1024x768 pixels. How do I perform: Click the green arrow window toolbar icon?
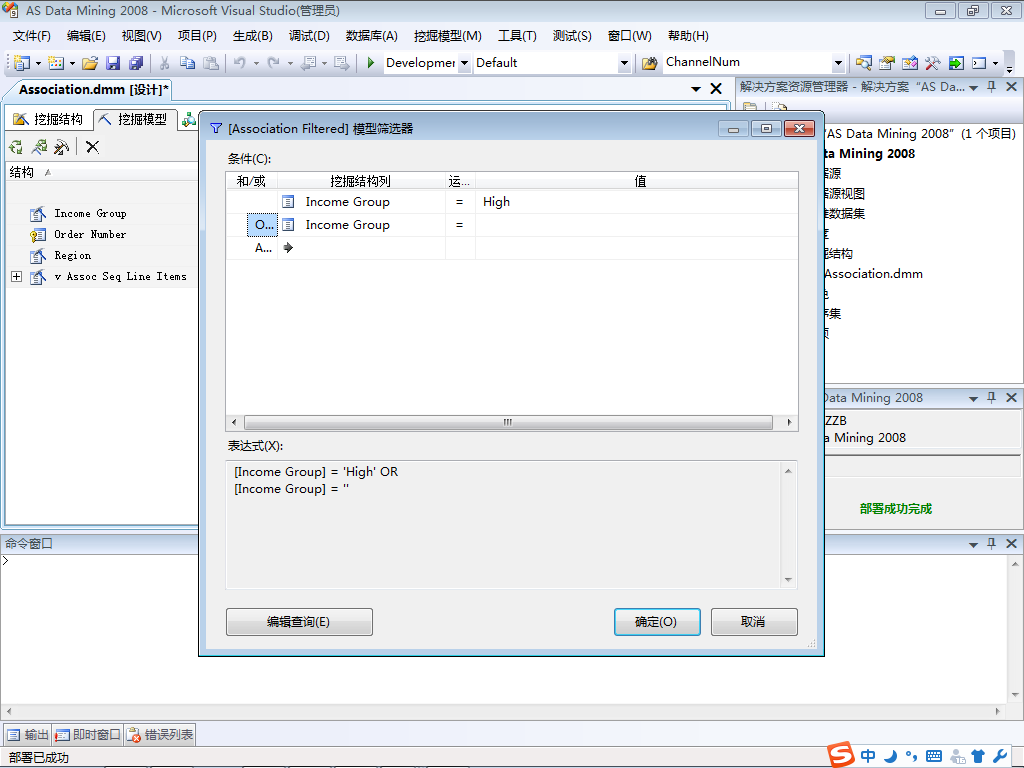pos(956,63)
